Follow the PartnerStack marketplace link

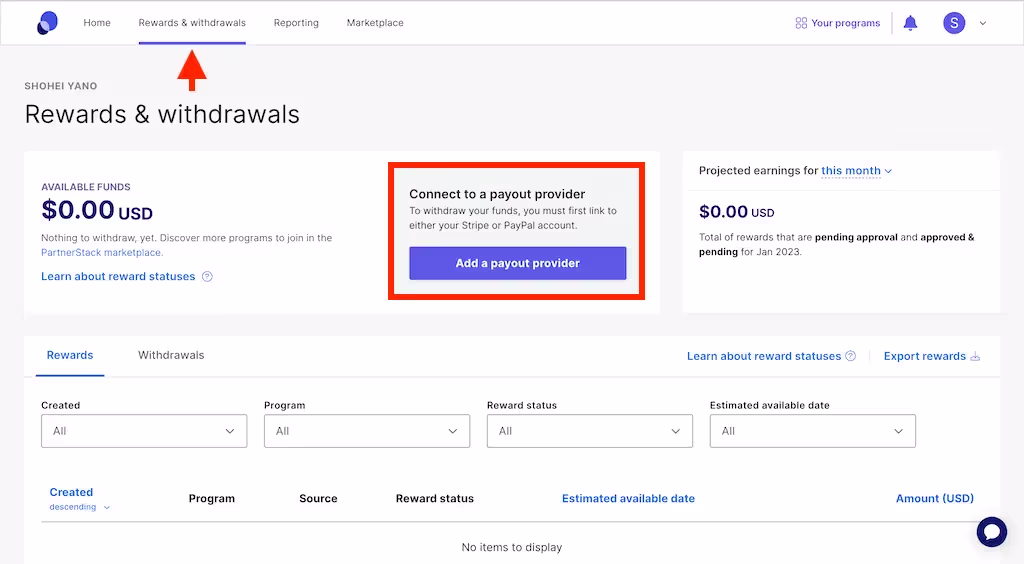pyautogui.click(x=101, y=253)
